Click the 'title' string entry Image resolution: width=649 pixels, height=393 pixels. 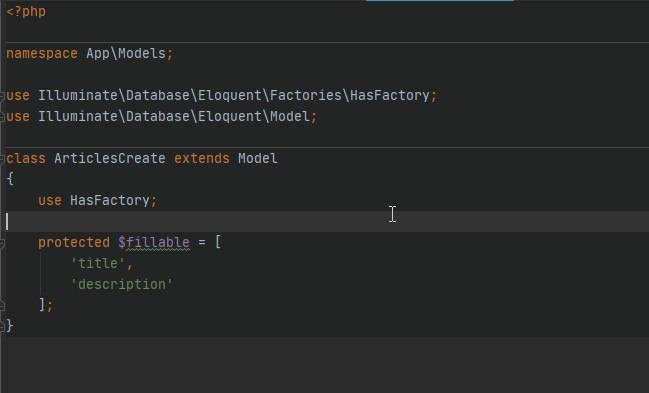(98, 263)
